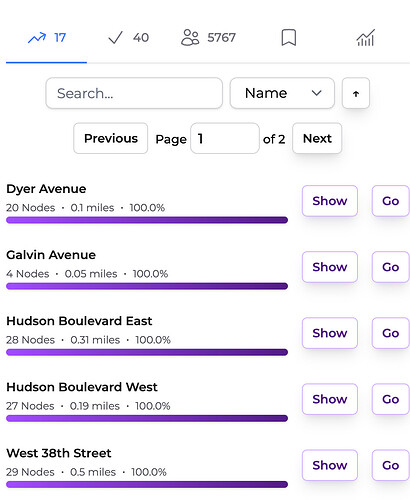Open the bar chart statistics tab
Screen dimensions: 410x500
click(366, 38)
